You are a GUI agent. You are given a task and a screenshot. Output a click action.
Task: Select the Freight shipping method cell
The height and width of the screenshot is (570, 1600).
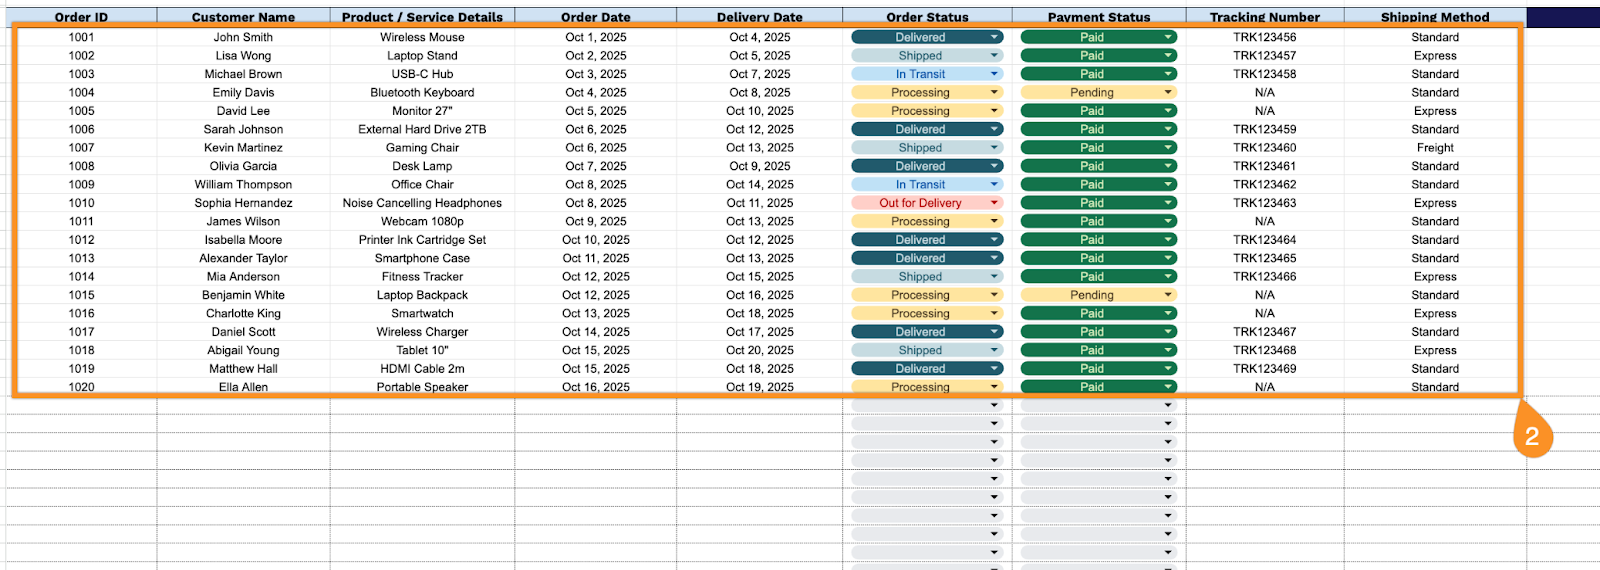(1435, 147)
